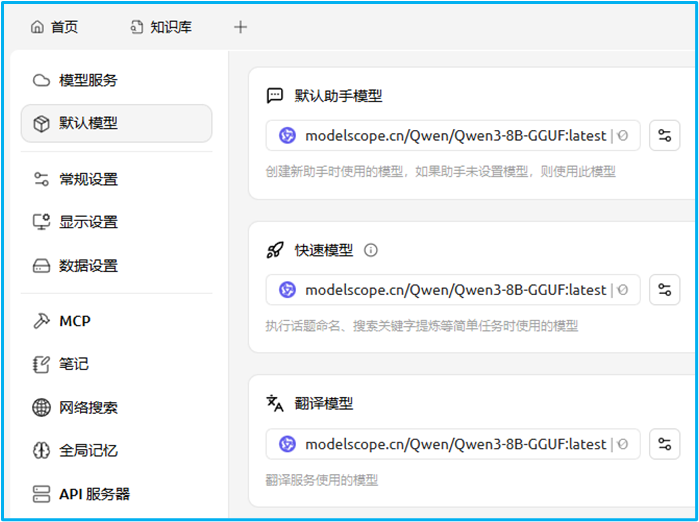
Task: Click the tag icon in 默认助手模型 field
Action: (x=623, y=136)
